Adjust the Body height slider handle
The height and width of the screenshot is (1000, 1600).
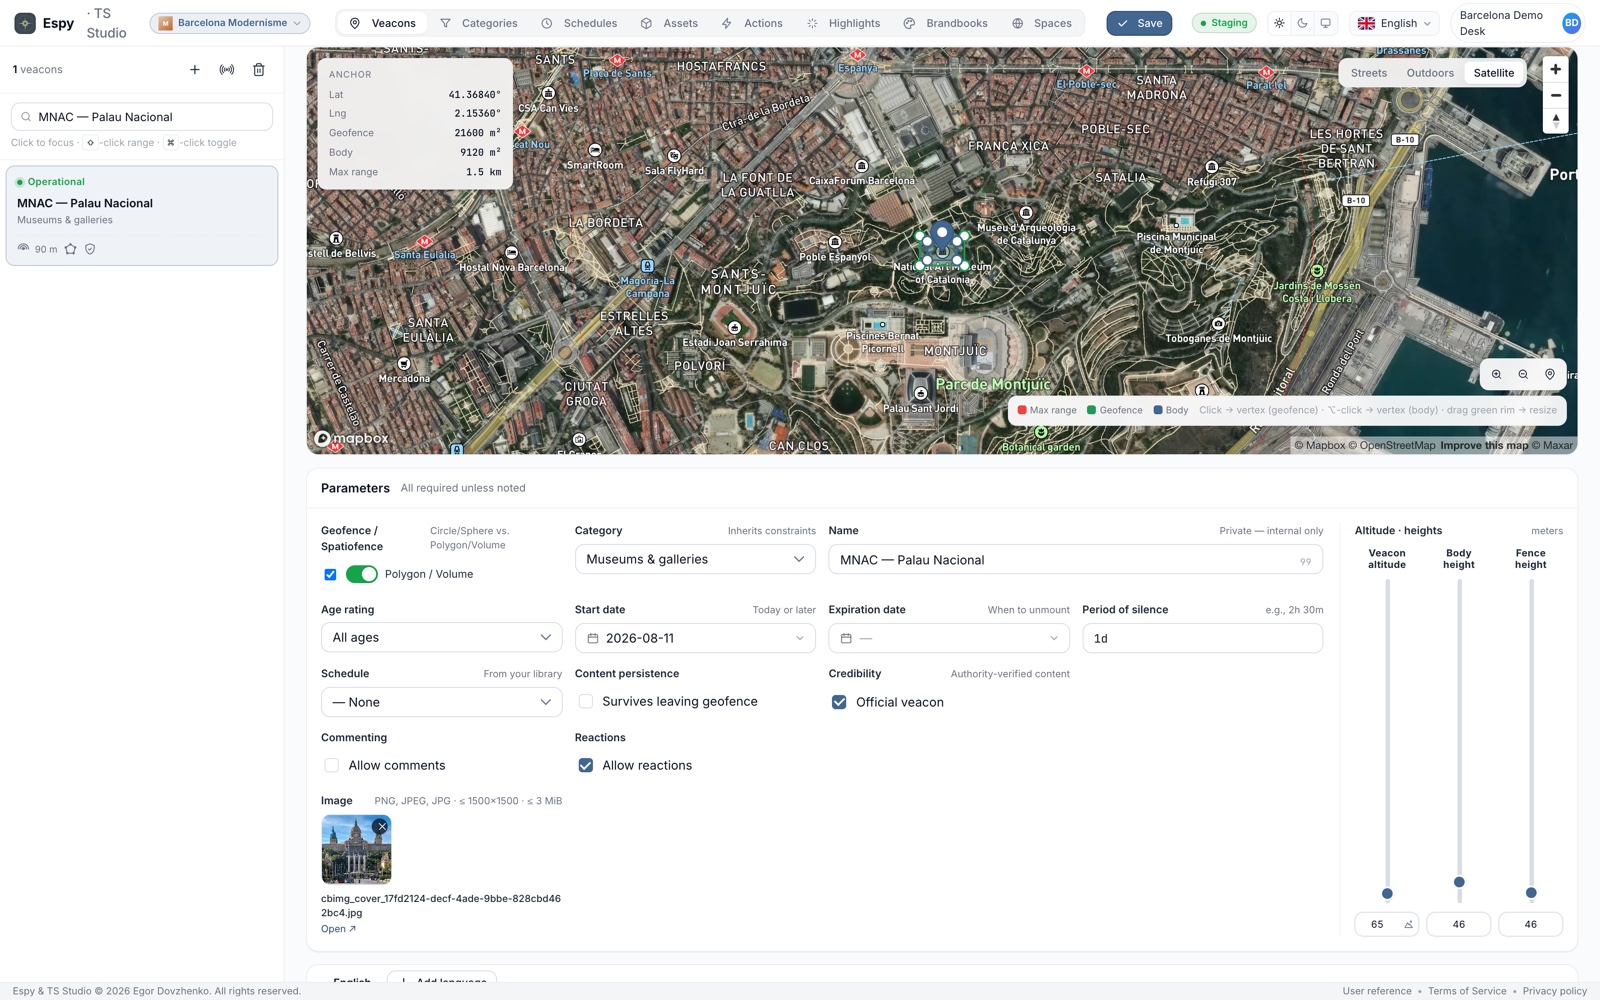[x=1459, y=882]
